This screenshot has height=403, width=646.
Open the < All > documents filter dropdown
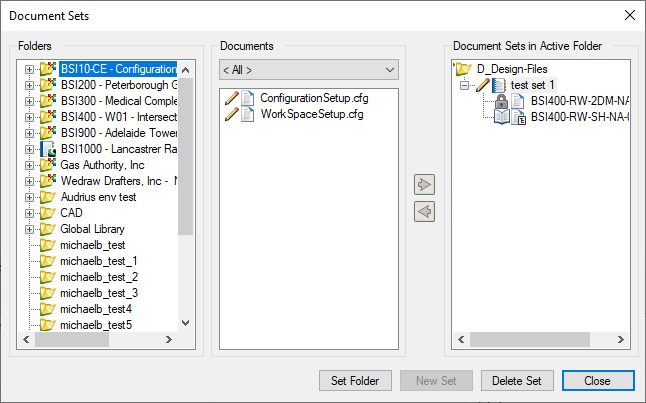[x=308, y=69]
